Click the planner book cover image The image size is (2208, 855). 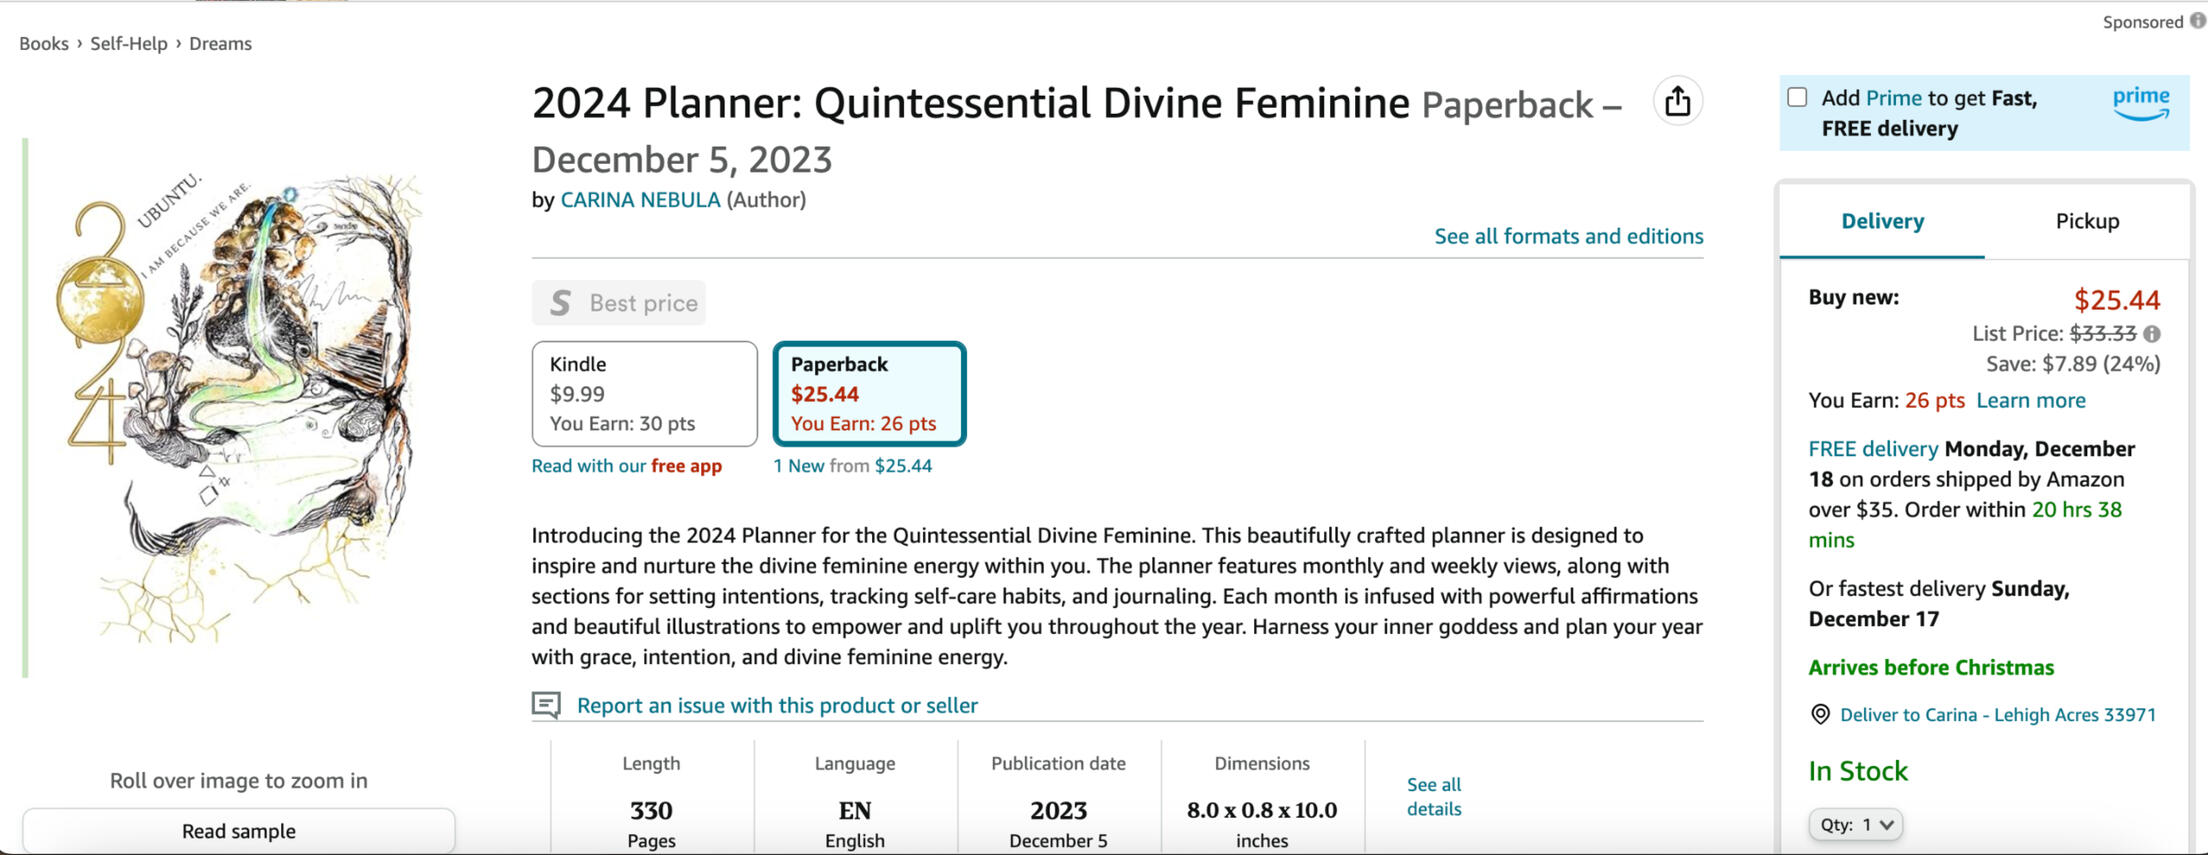pos(240,408)
